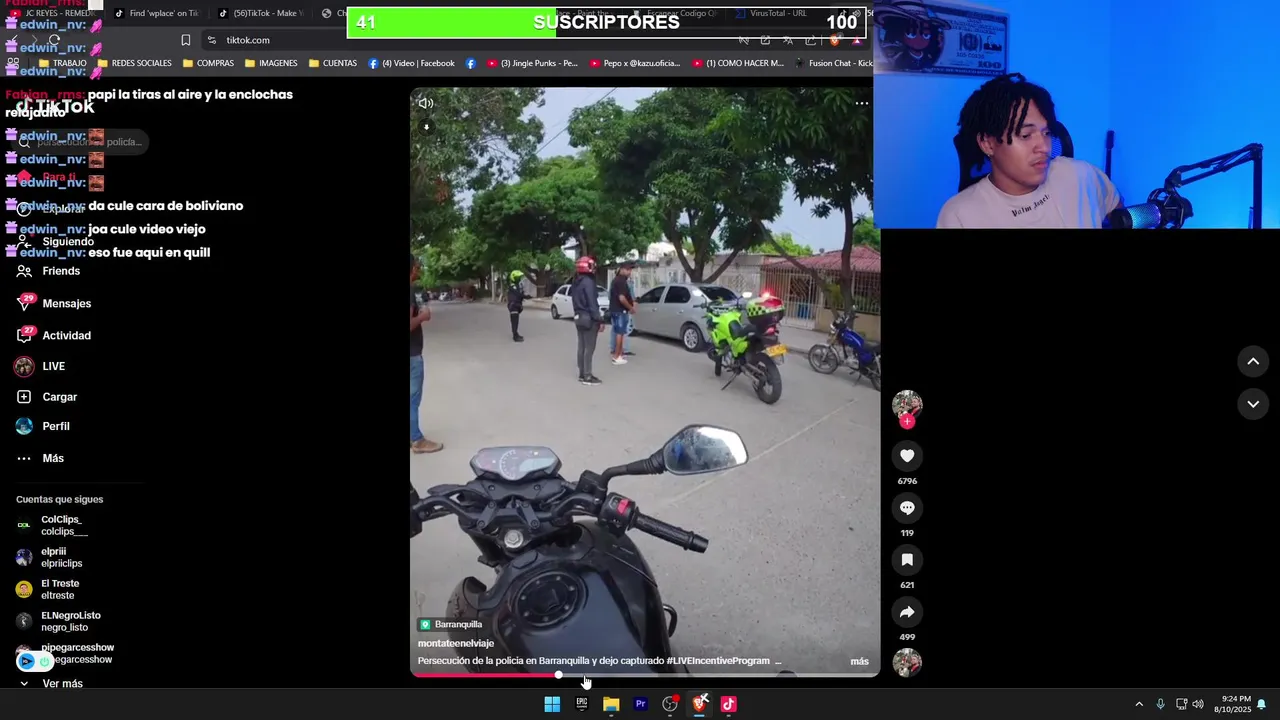This screenshot has width=1280, height=720.
Task: Open COMPRAS bookmarks folder
Action: pyautogui.click(x=208, y=63)
